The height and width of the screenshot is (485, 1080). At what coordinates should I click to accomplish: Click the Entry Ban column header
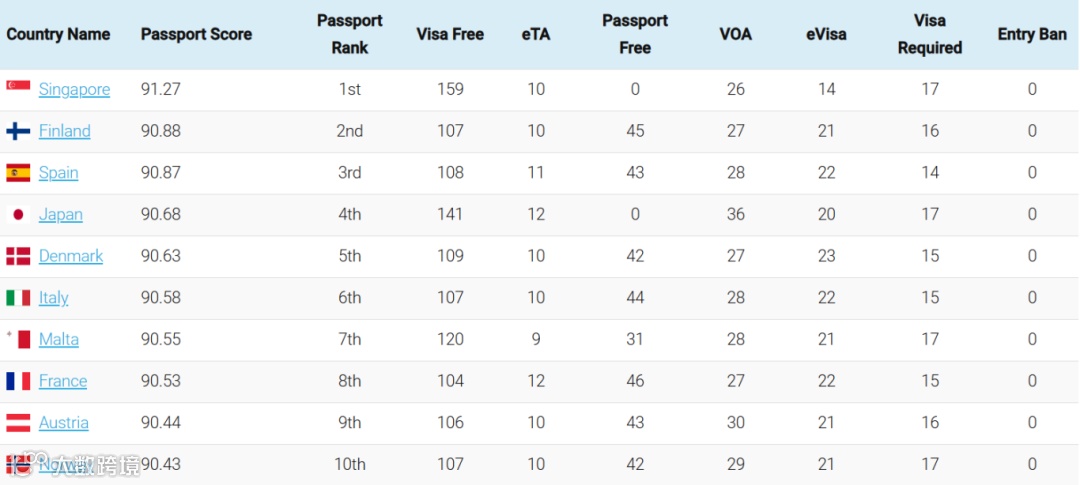(x=1032, y=34)
